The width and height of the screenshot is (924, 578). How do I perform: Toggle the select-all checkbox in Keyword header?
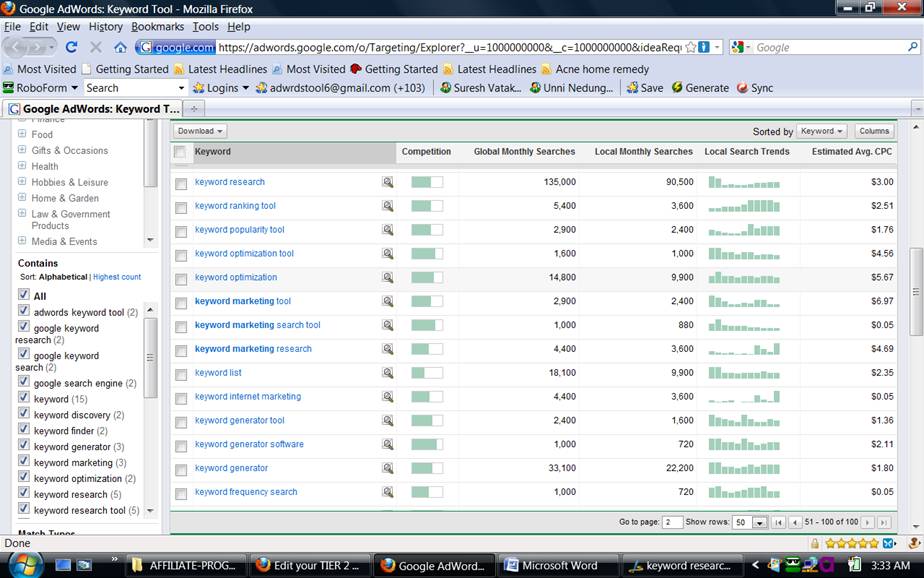point(180,152)
